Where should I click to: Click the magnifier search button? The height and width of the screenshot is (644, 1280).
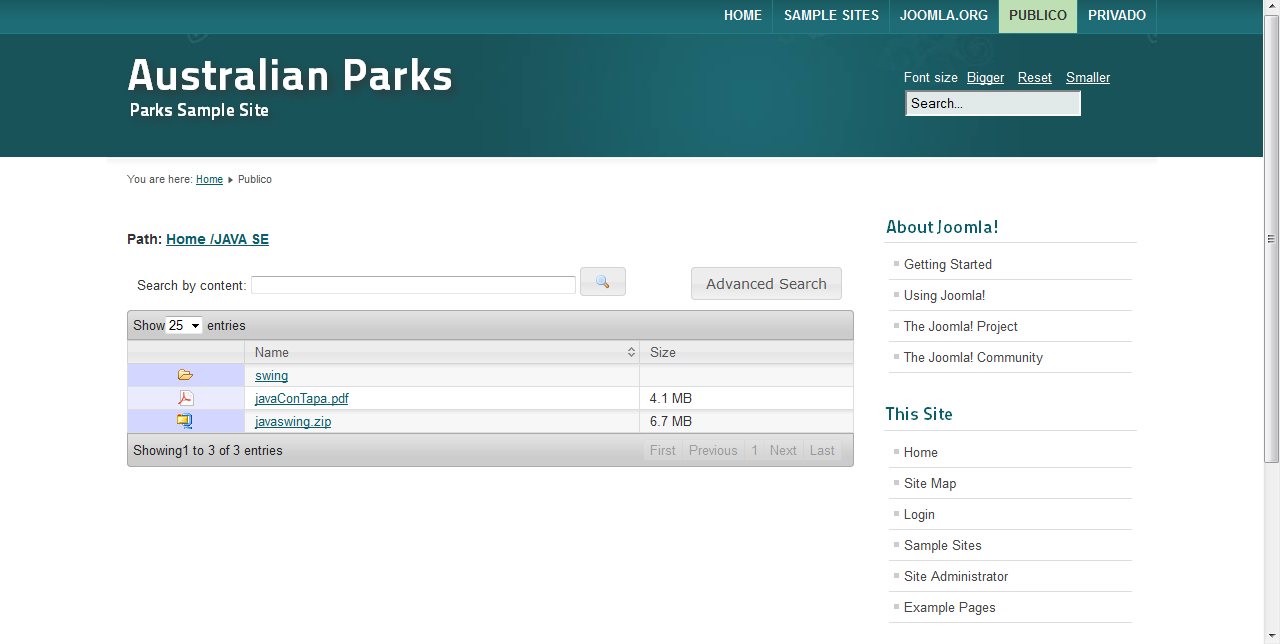tap(603, 282)
